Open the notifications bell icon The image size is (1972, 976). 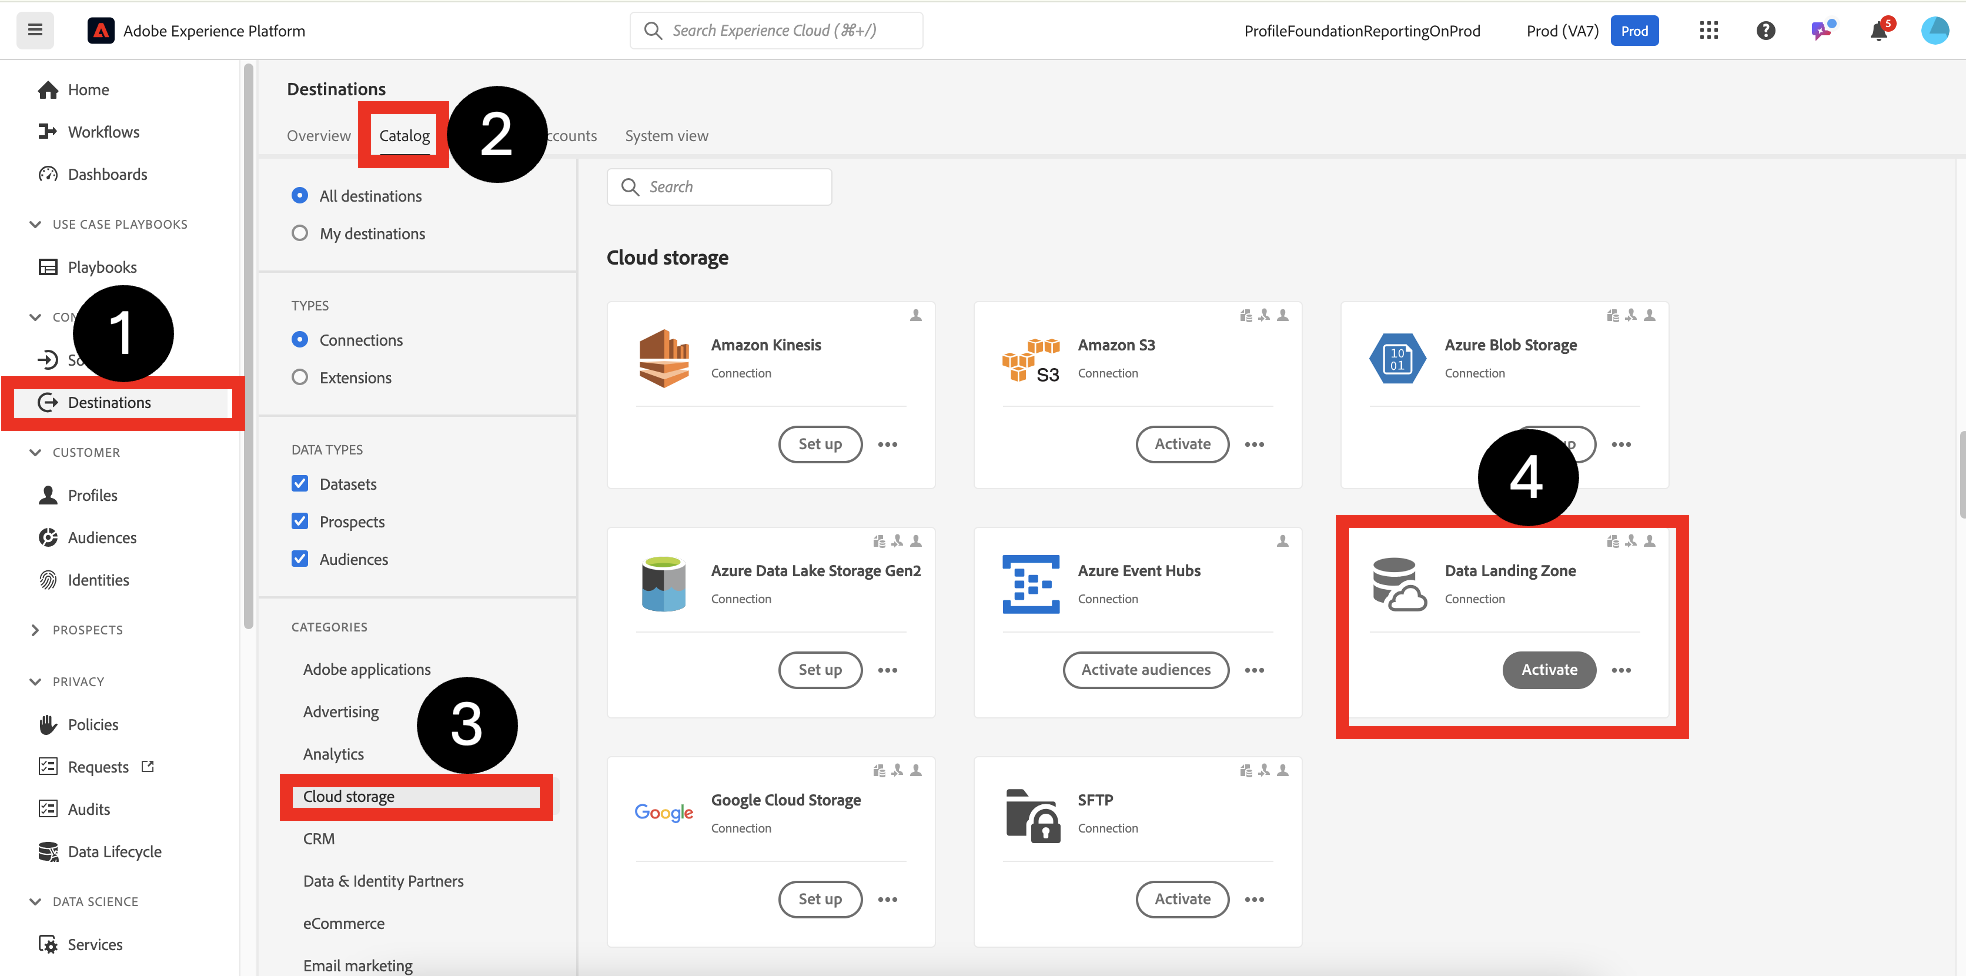[x=1878, y=31]
